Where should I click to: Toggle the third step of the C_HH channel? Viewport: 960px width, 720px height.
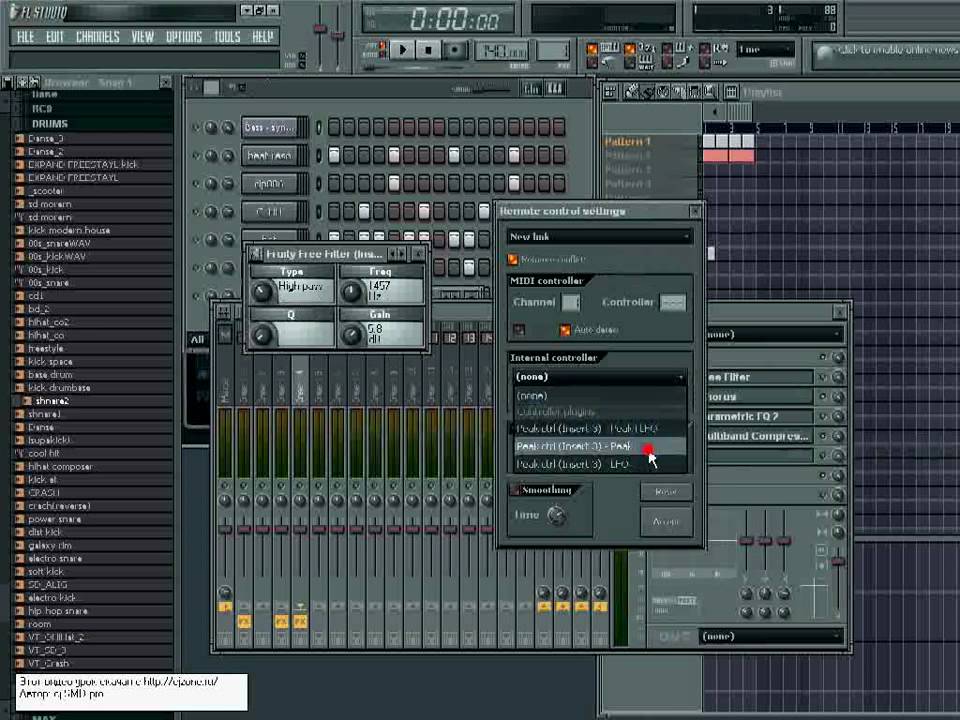pyautogui.click(x=364, y=211)
